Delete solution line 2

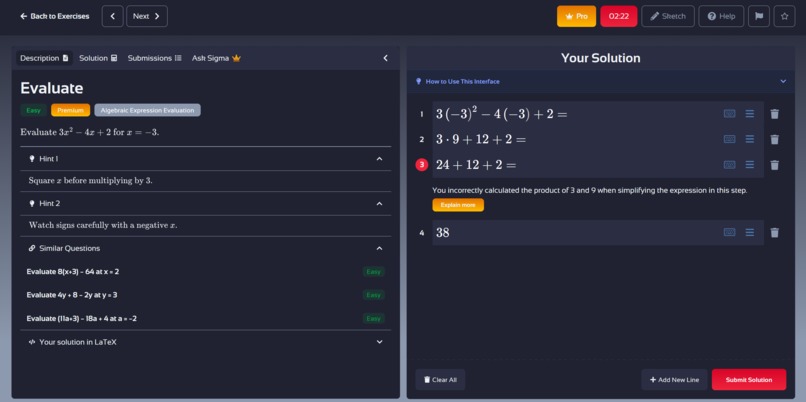(x=775, y=140)
